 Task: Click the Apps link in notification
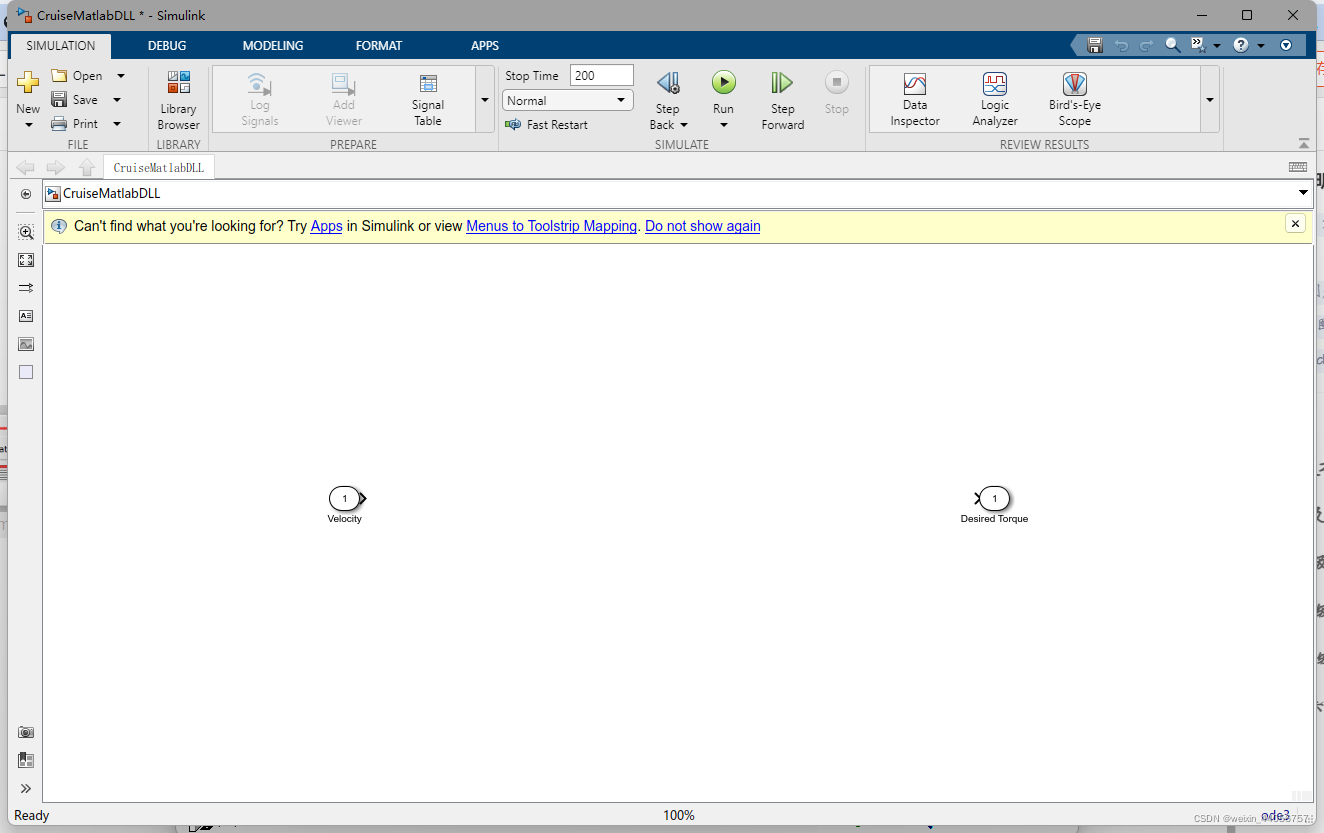327,226
